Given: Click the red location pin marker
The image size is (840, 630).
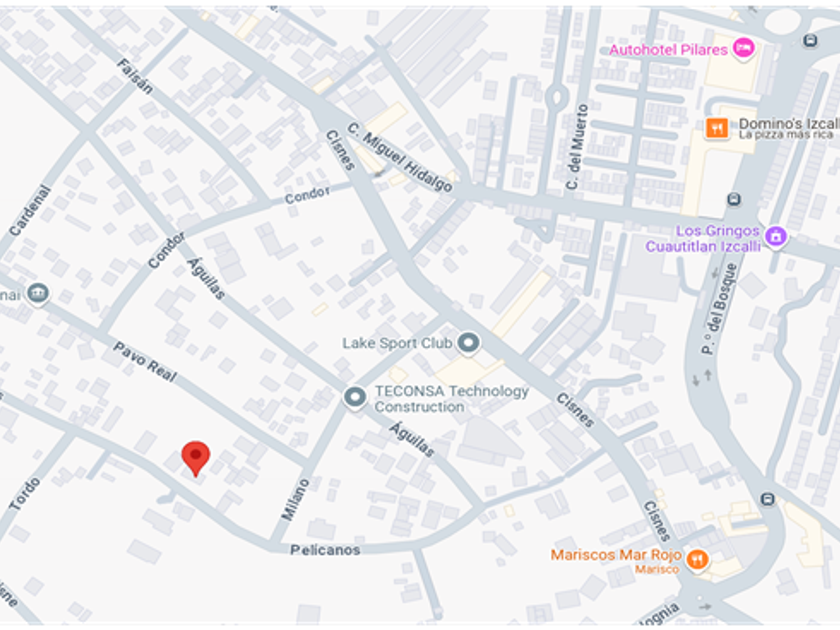Looking at the screenshot, I should 196,458.
